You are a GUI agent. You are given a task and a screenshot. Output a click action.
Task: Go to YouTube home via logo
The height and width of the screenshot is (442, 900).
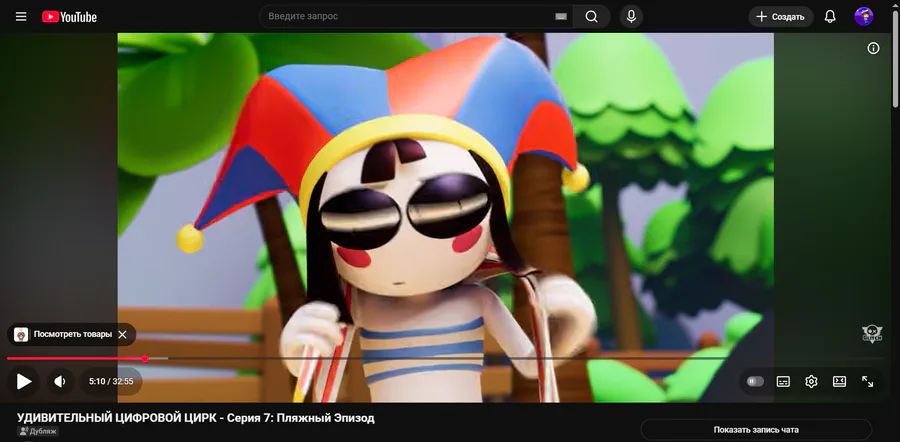[x=69, y=17]
